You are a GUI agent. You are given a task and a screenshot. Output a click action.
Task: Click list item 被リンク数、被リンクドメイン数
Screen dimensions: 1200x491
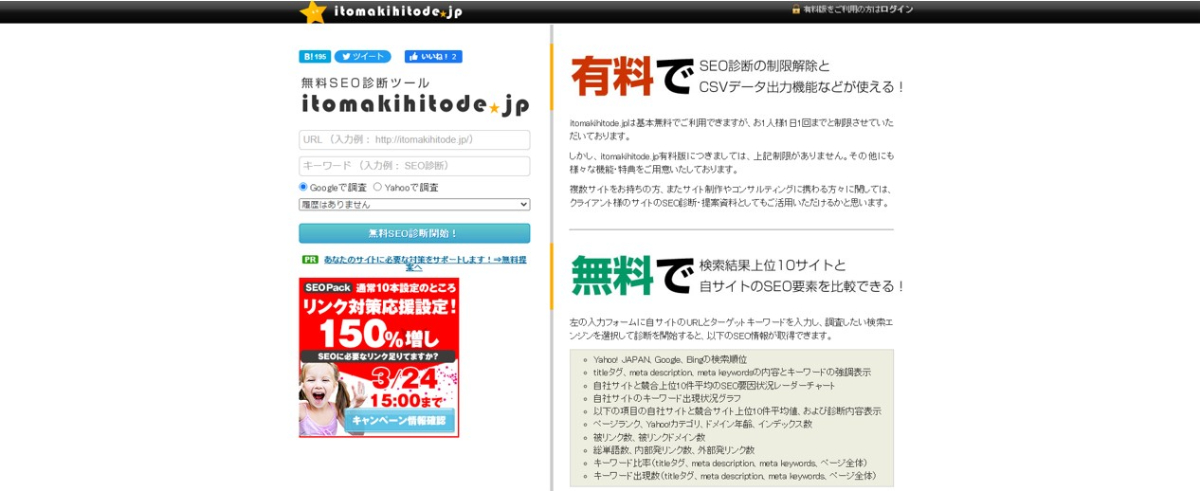(649, 437)
